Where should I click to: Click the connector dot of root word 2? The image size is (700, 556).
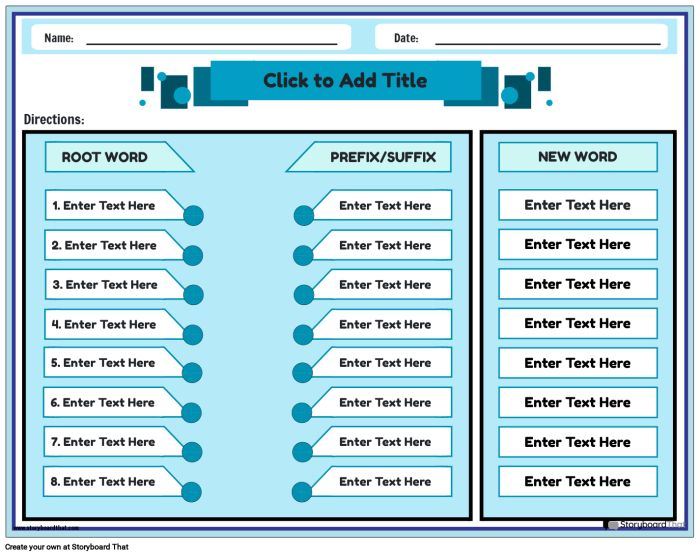click(193, 255)
